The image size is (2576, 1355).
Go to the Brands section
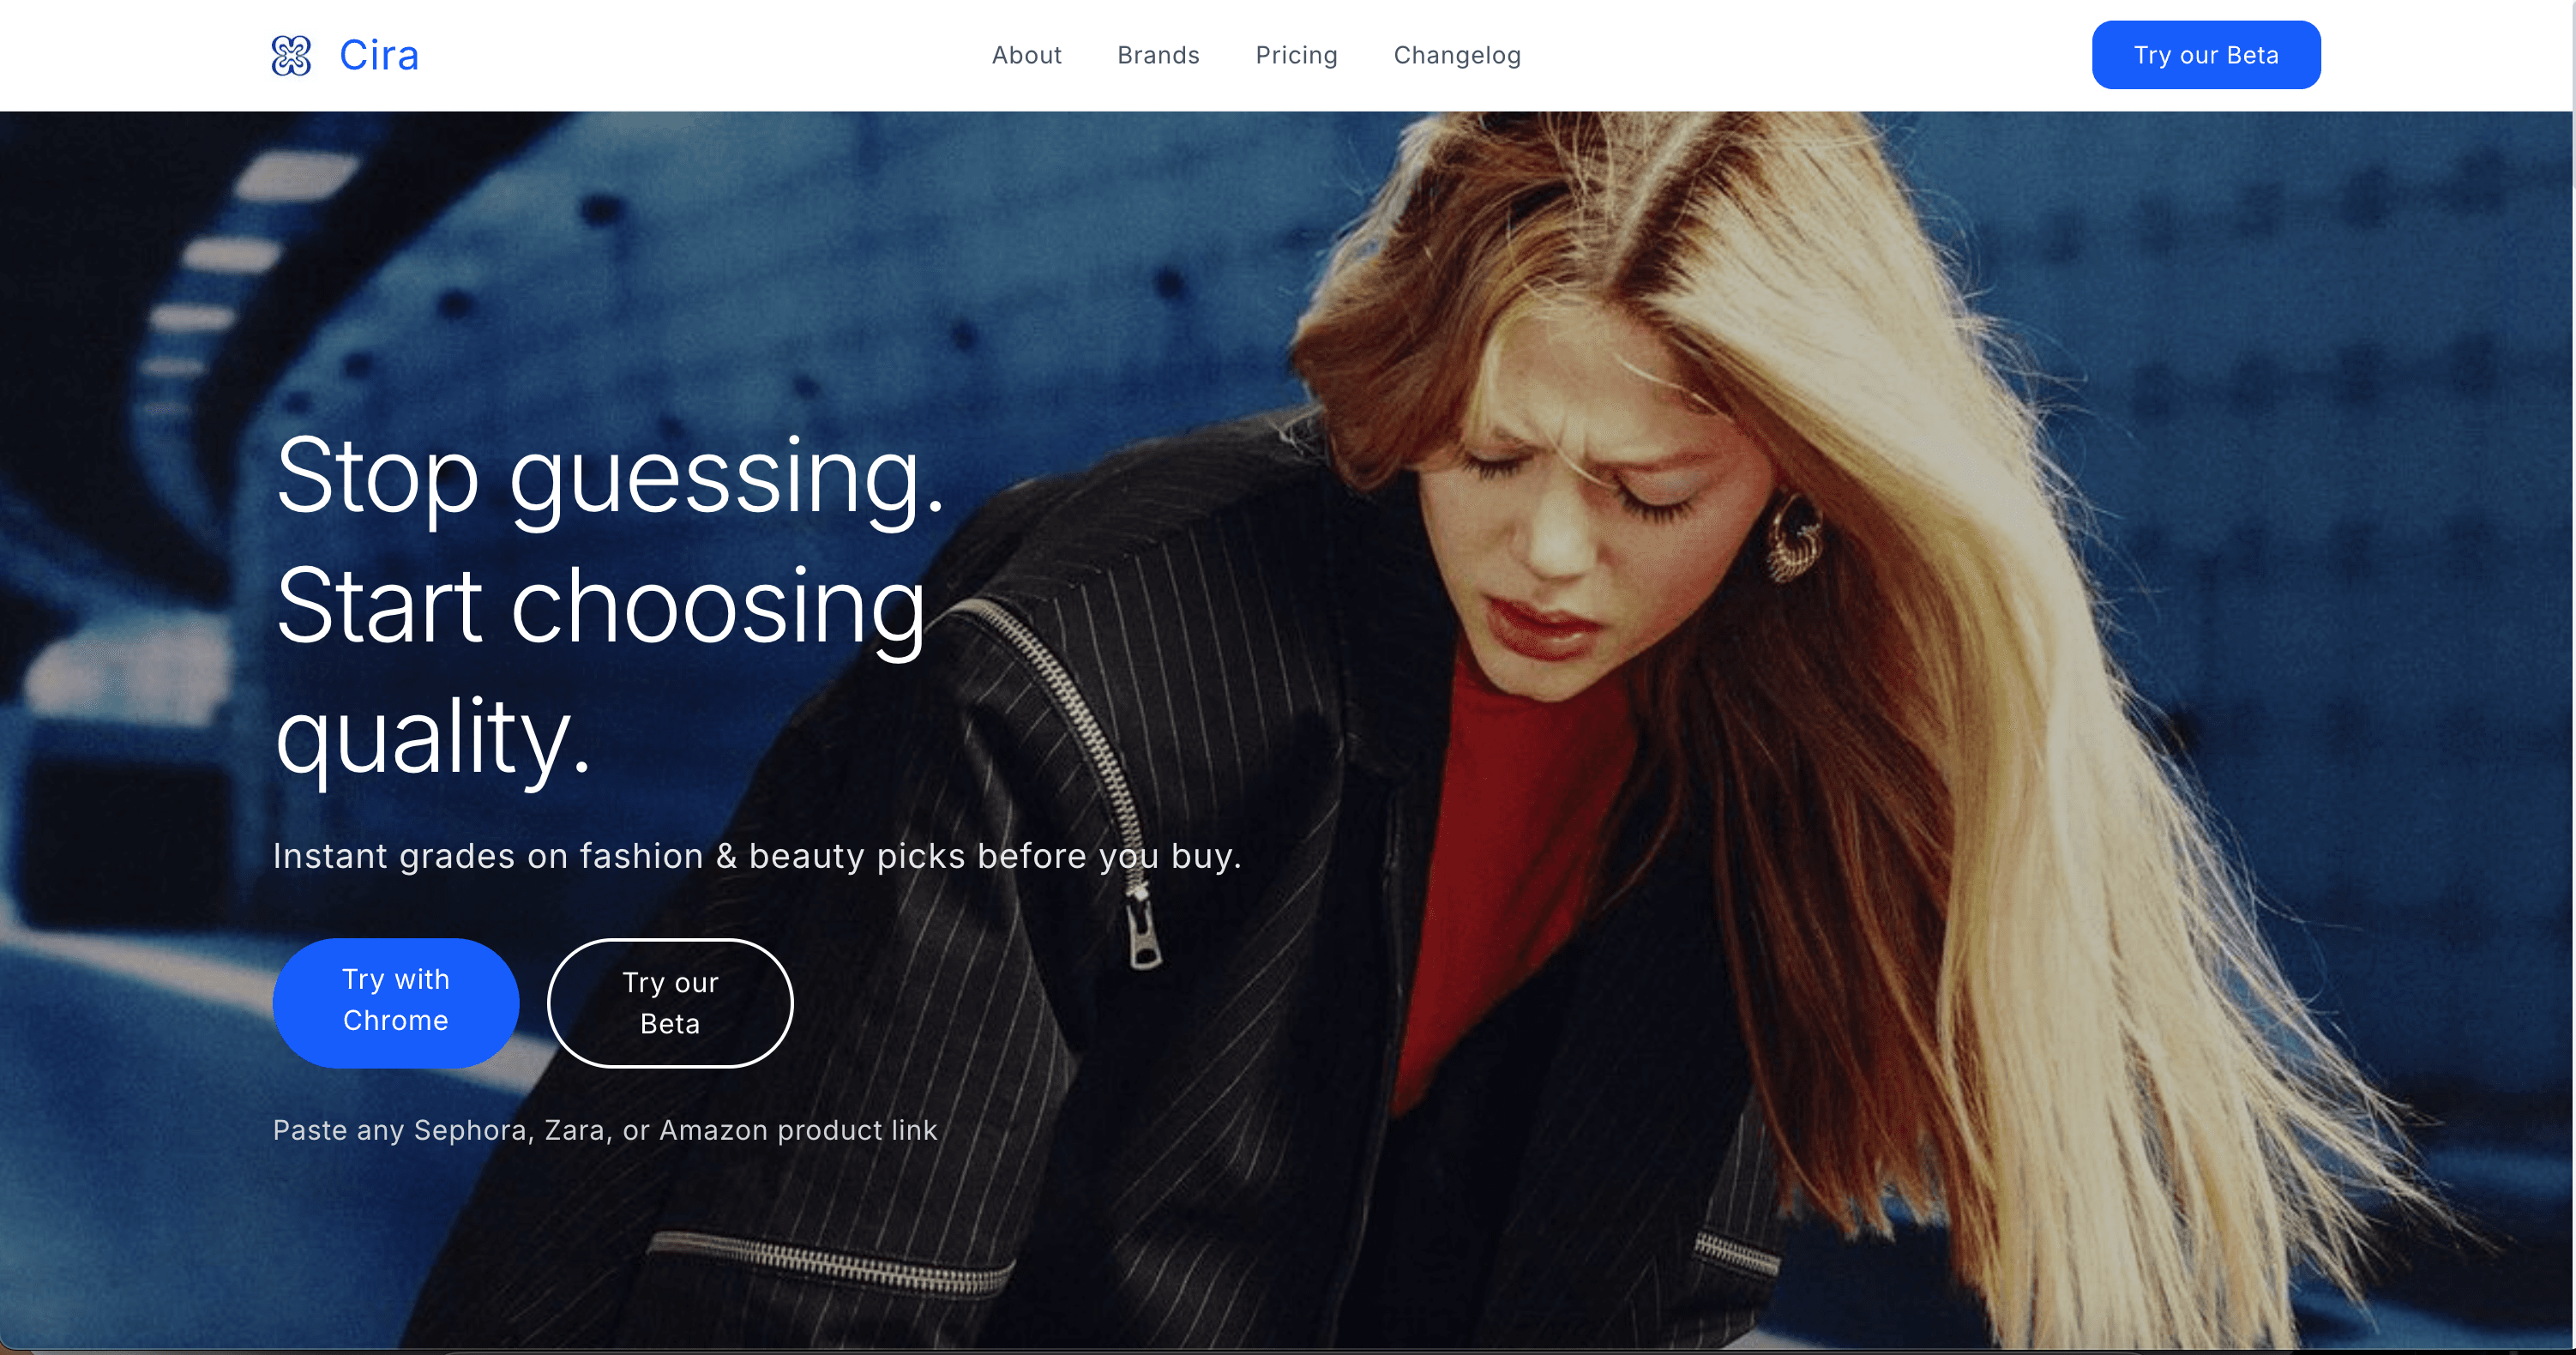point(1158,55)
